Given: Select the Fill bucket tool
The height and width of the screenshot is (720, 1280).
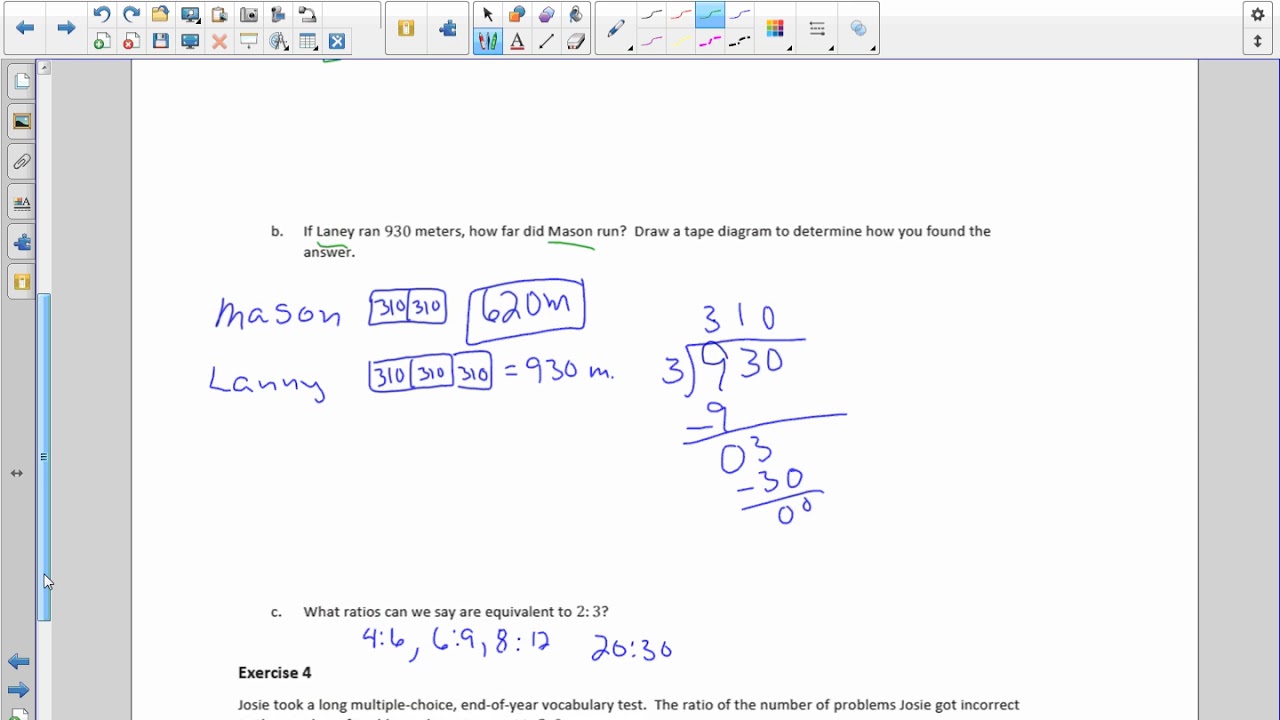Looking at the screenshot, I should click(x=576, y=14).
